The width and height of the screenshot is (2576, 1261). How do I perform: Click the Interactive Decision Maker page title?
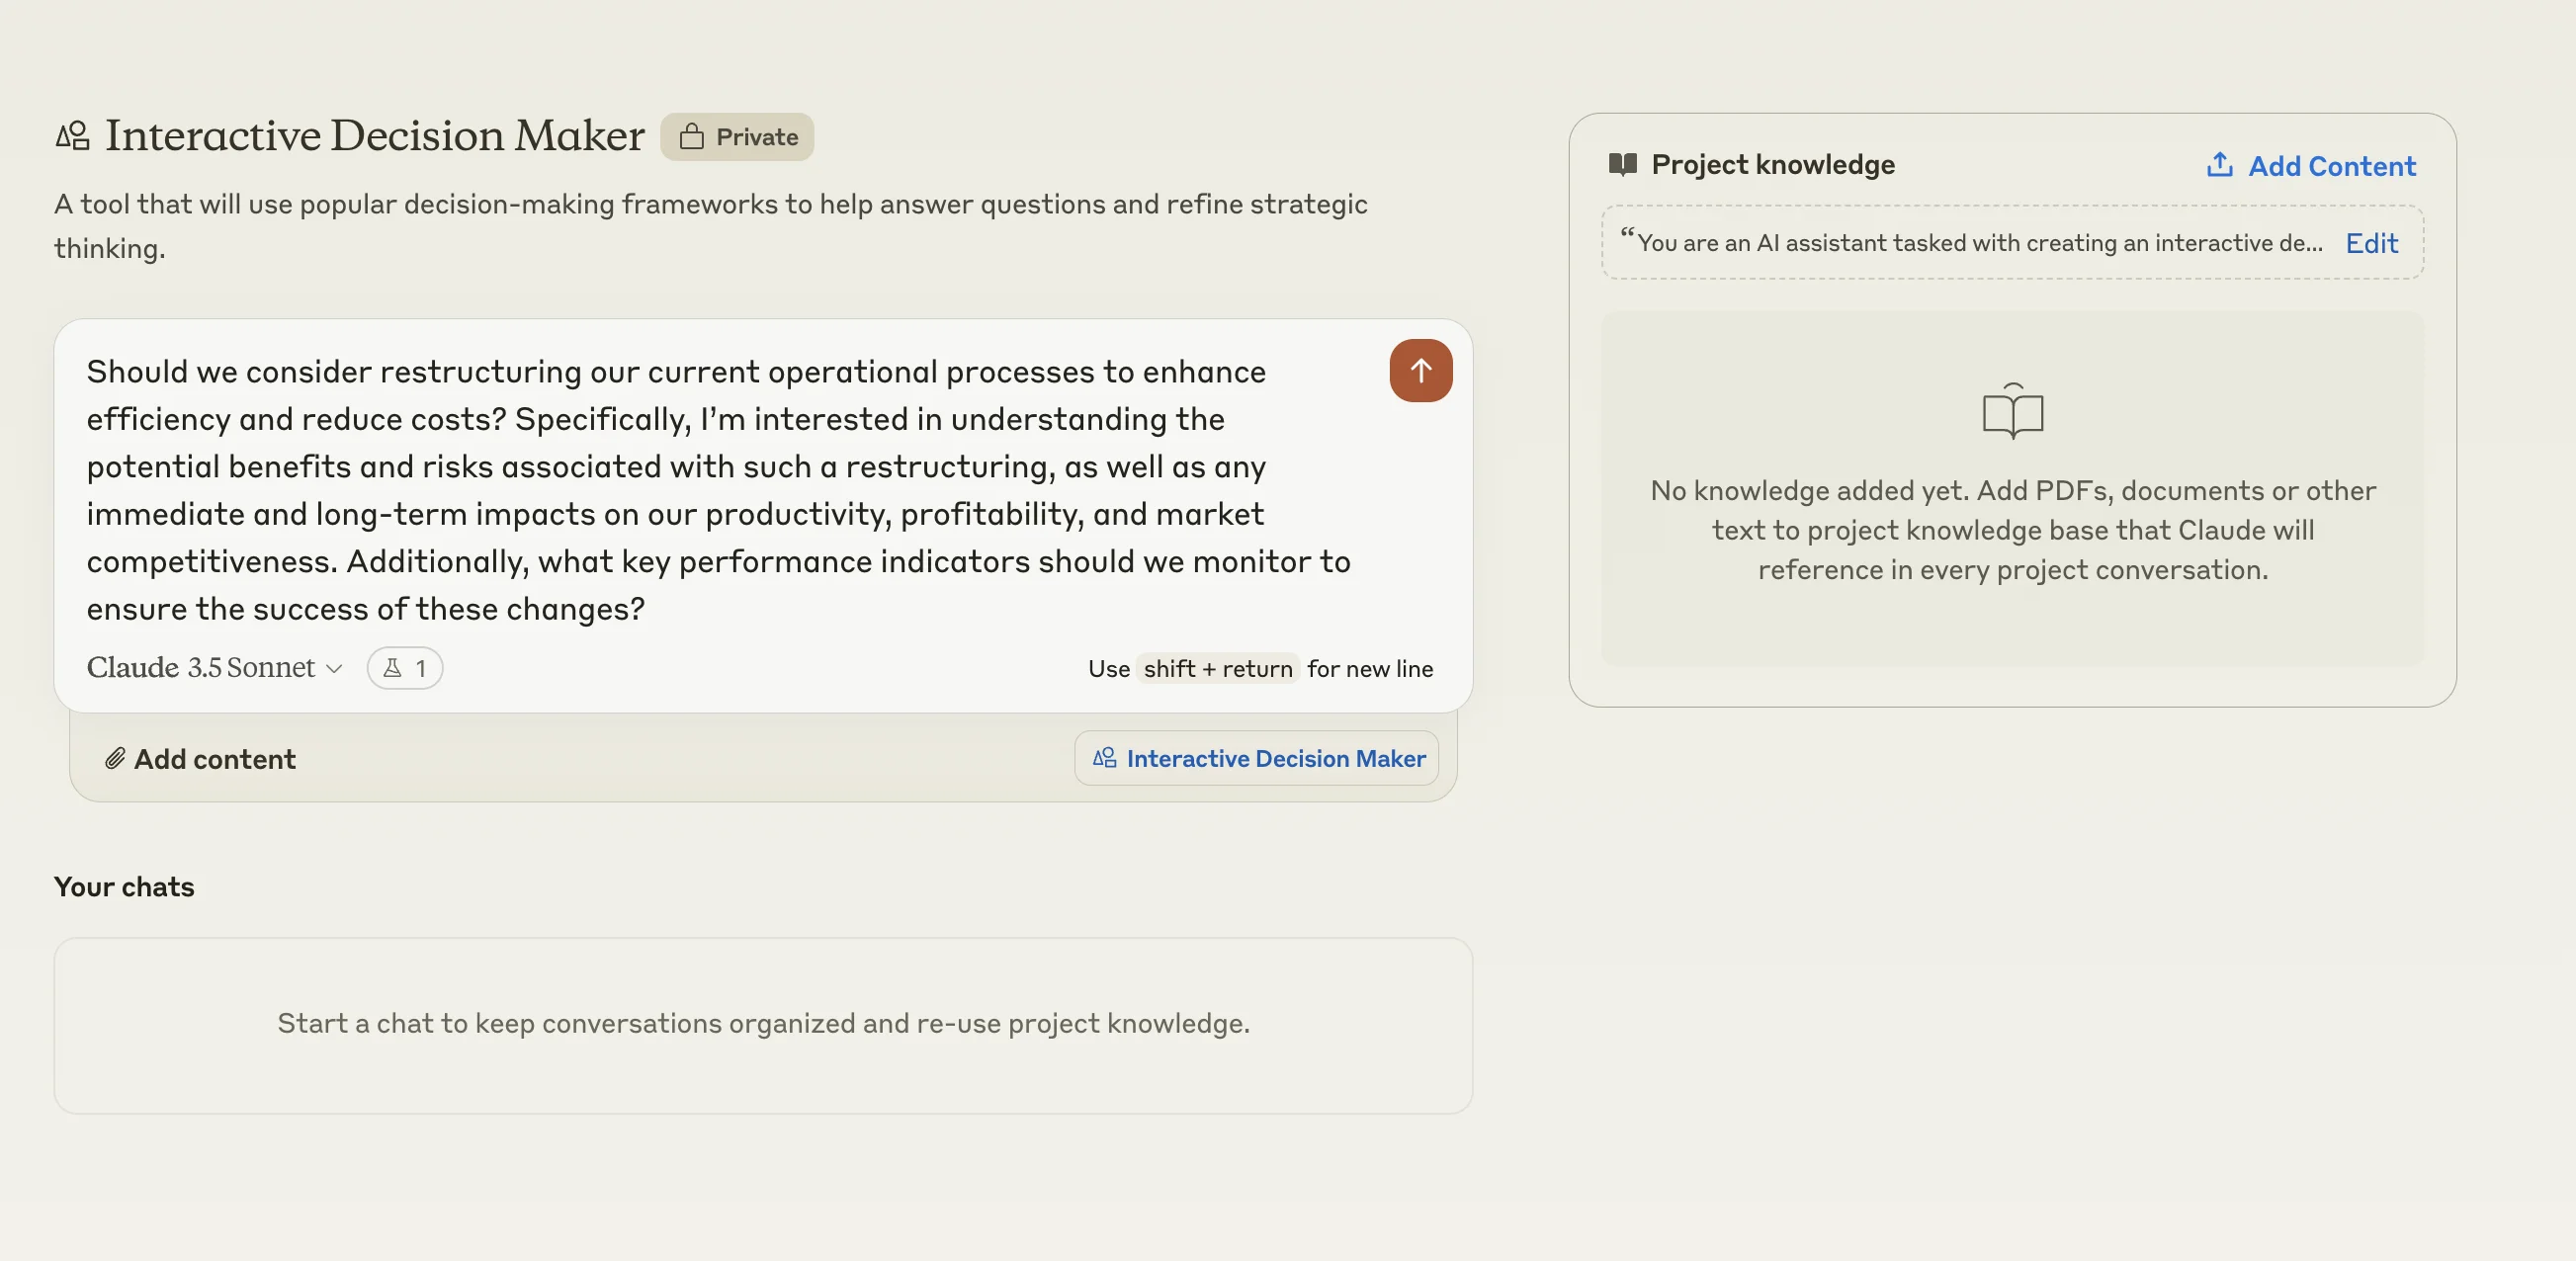click(x=374, y=136)
